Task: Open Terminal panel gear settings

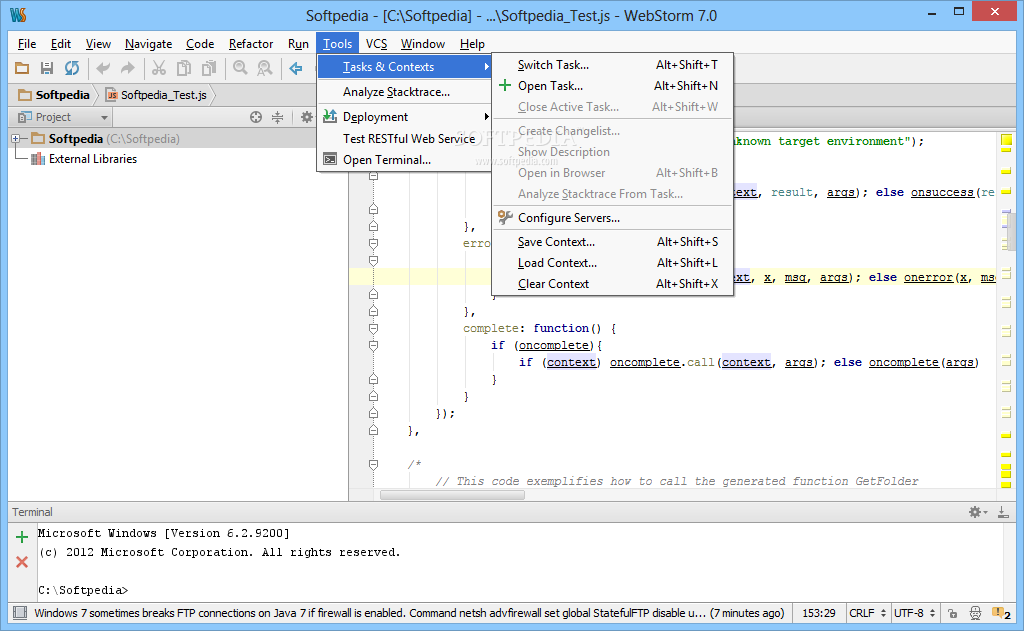Action: tap(977, 512)
